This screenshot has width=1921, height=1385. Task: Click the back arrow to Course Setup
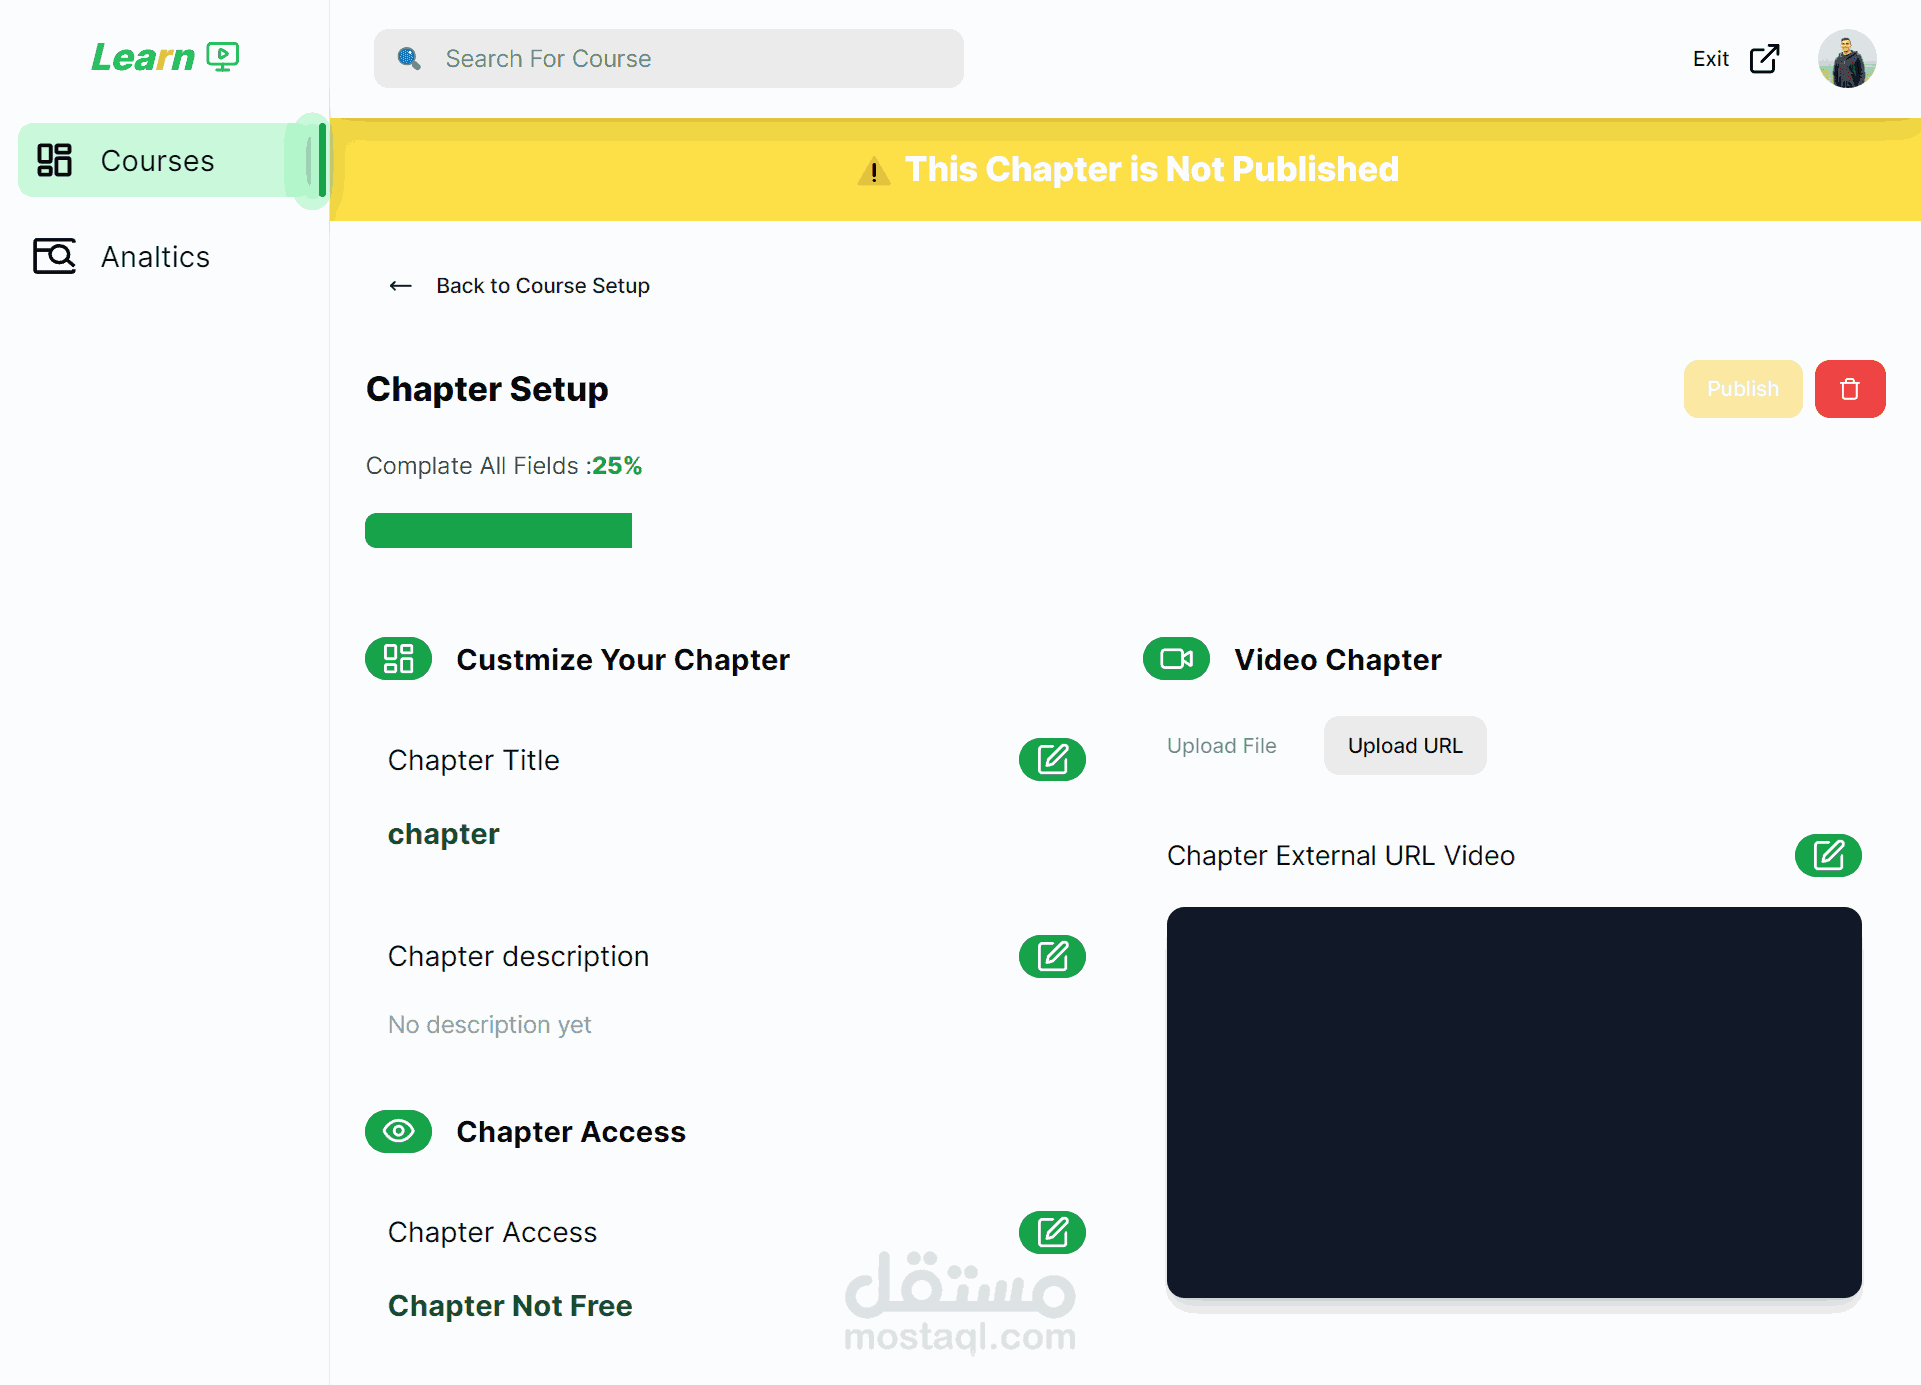click(x=401, y=286)
